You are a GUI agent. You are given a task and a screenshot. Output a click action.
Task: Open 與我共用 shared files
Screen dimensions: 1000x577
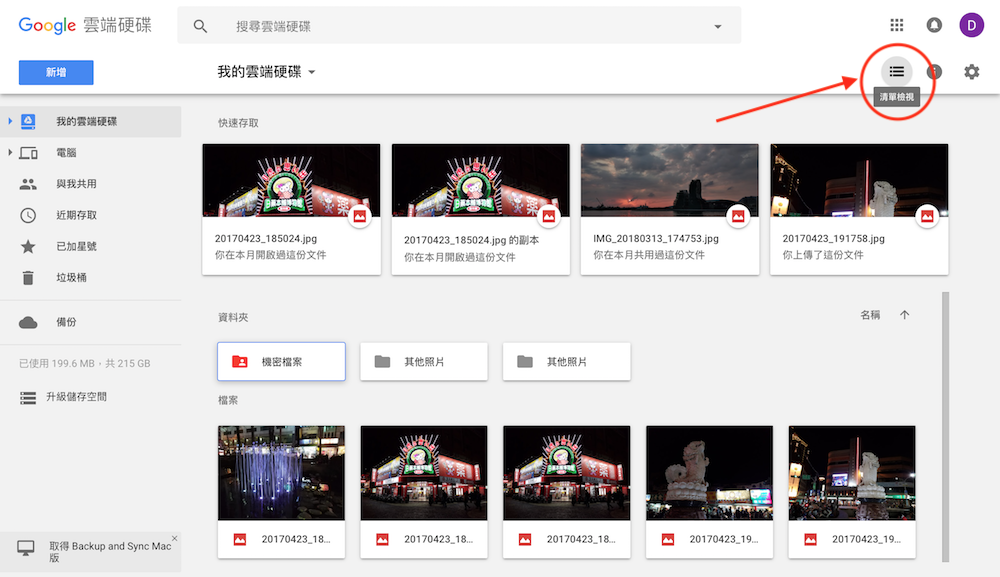point(63,184)
